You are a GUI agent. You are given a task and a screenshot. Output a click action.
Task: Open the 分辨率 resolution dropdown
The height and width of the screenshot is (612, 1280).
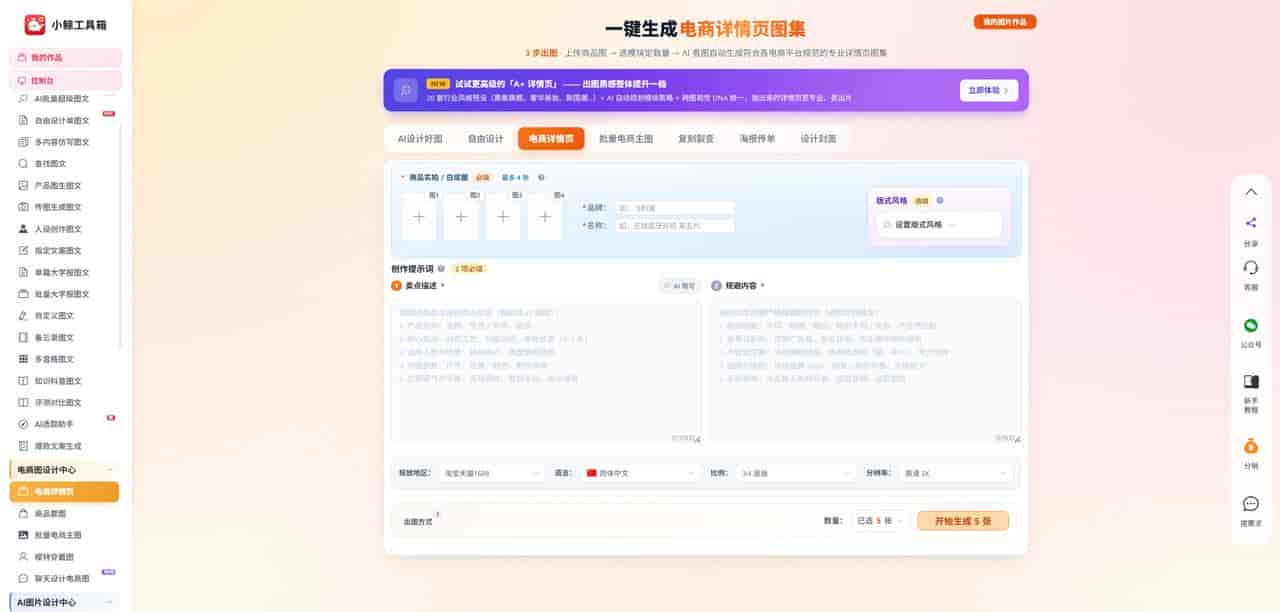(957, 473)
